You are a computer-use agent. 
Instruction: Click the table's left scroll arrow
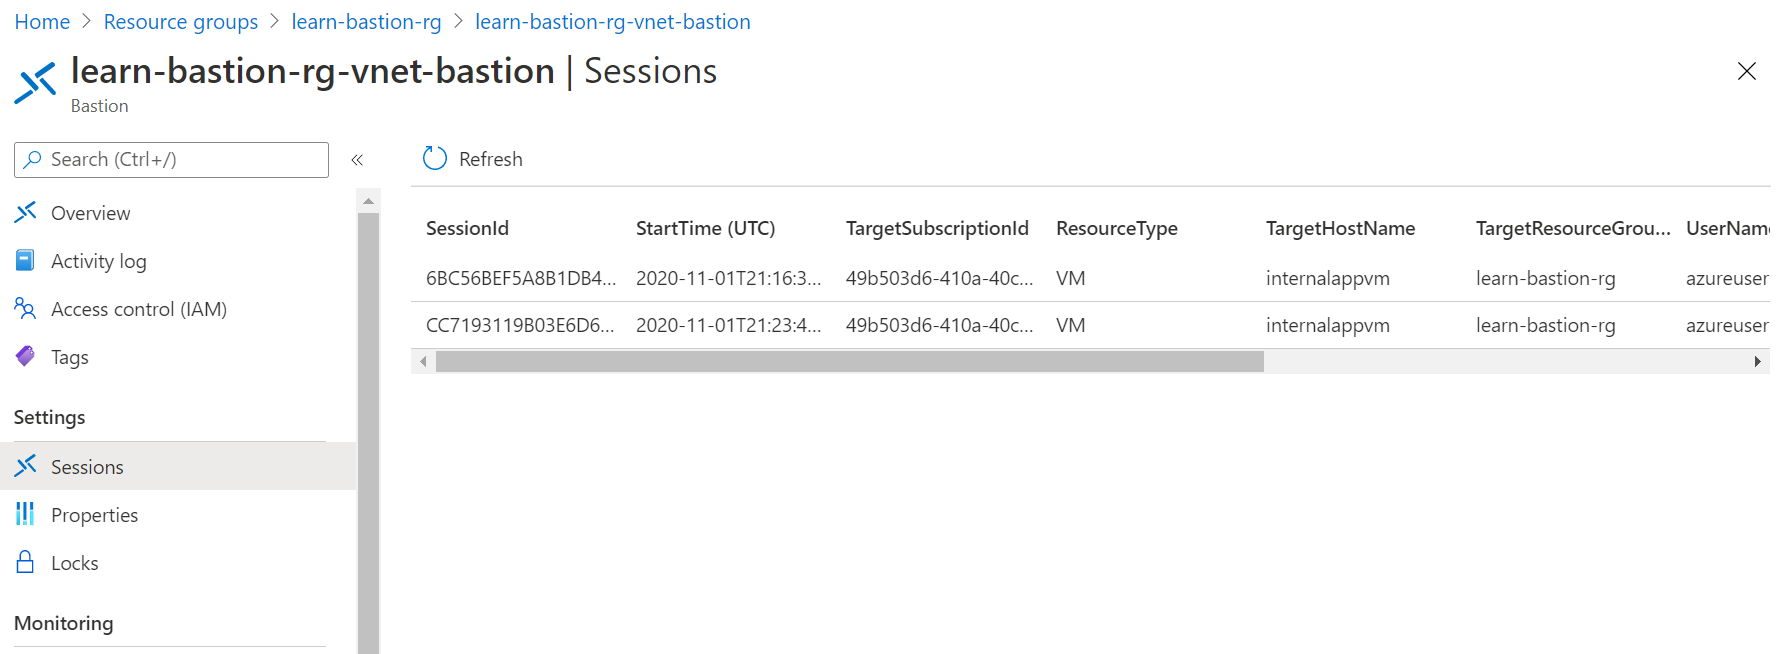point(424,362)
